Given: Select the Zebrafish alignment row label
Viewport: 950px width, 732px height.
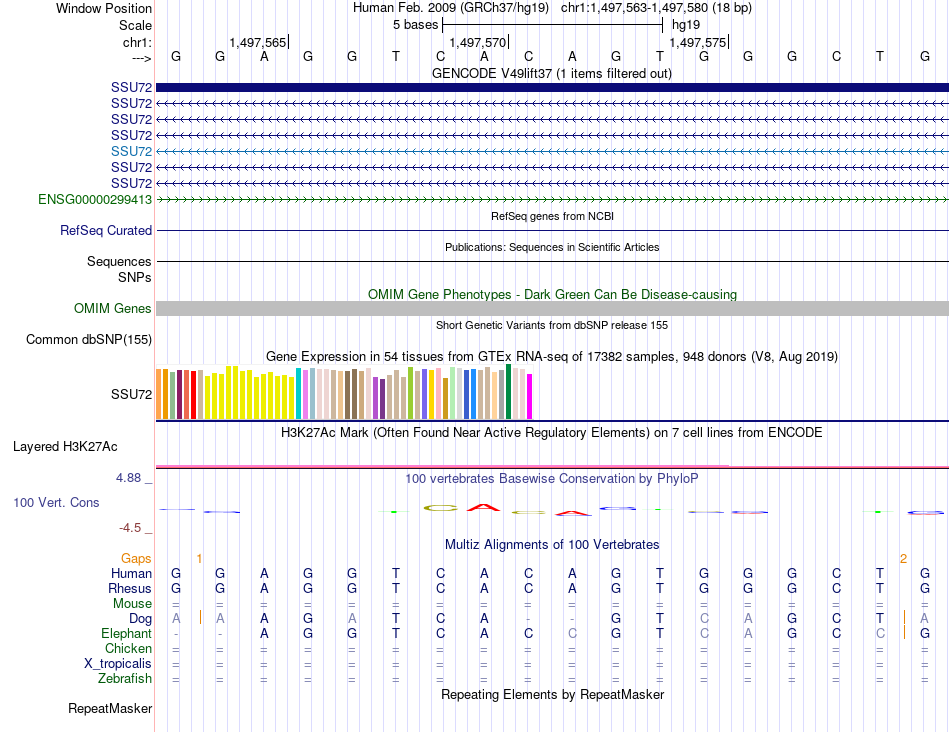Looking at the screenshot, I should tap(125, 679).
